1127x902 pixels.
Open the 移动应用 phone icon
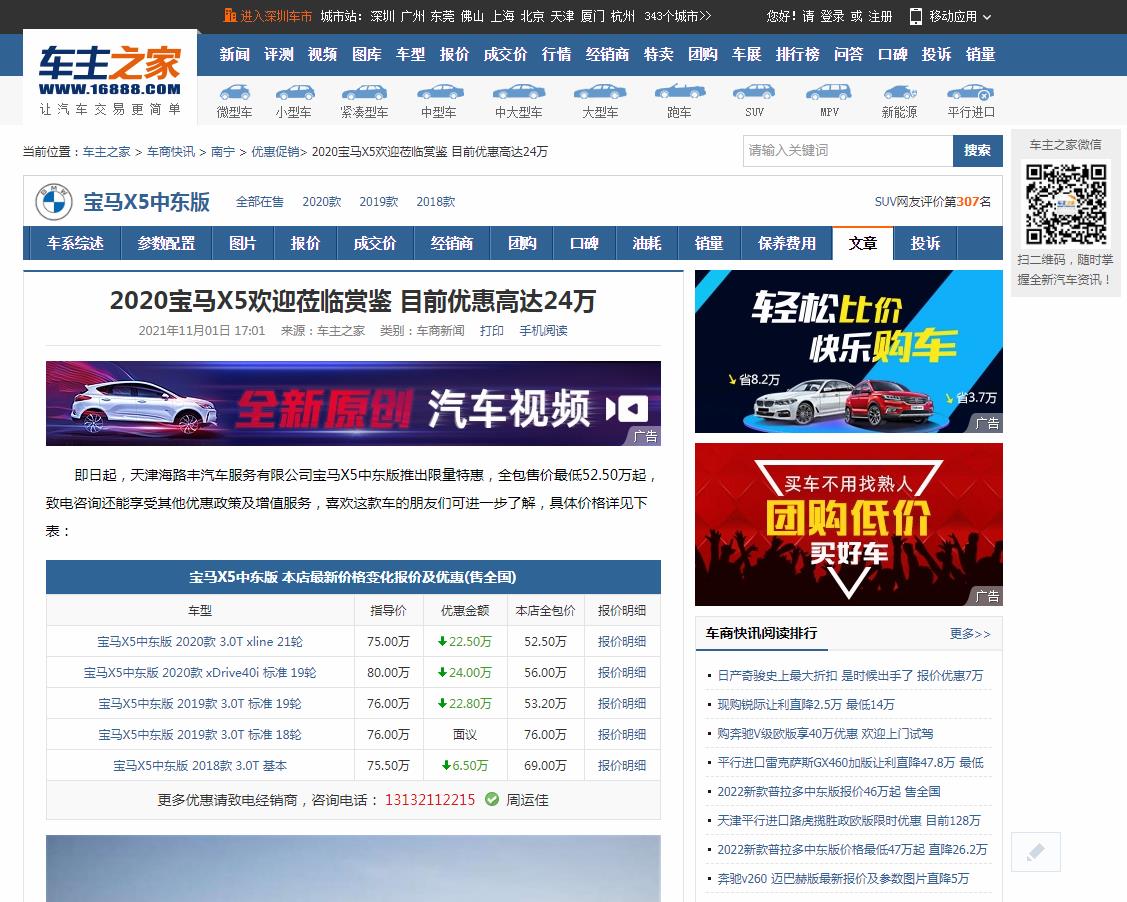[916, 17]
